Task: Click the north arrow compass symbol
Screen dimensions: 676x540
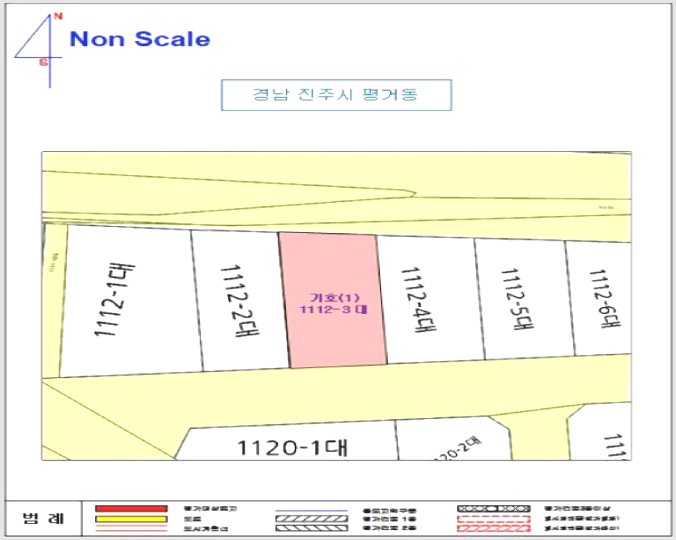Action: pos(40,50)
